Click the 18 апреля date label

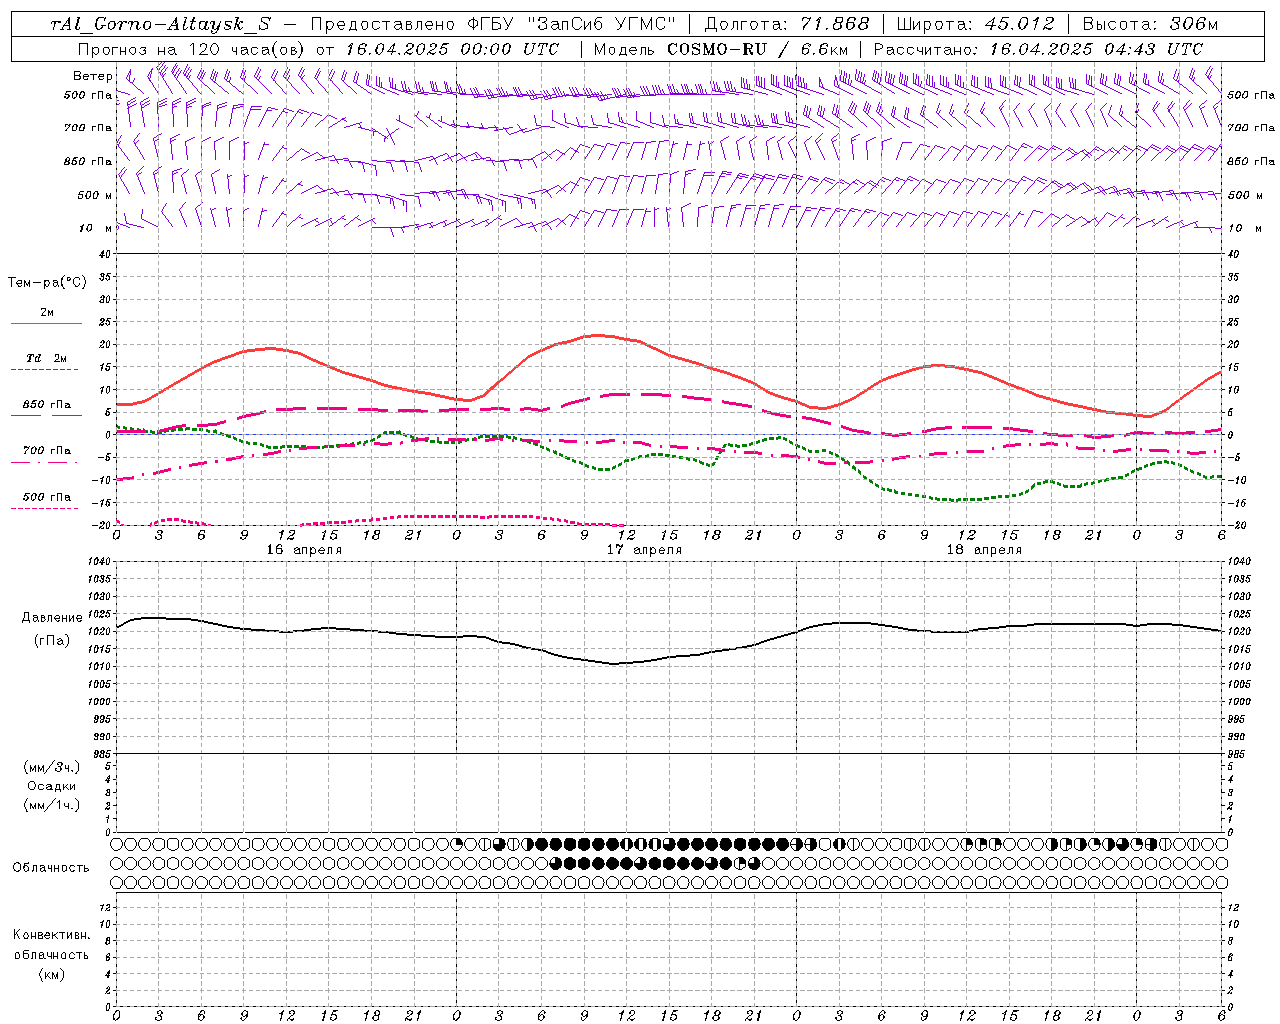coord(984,550)
